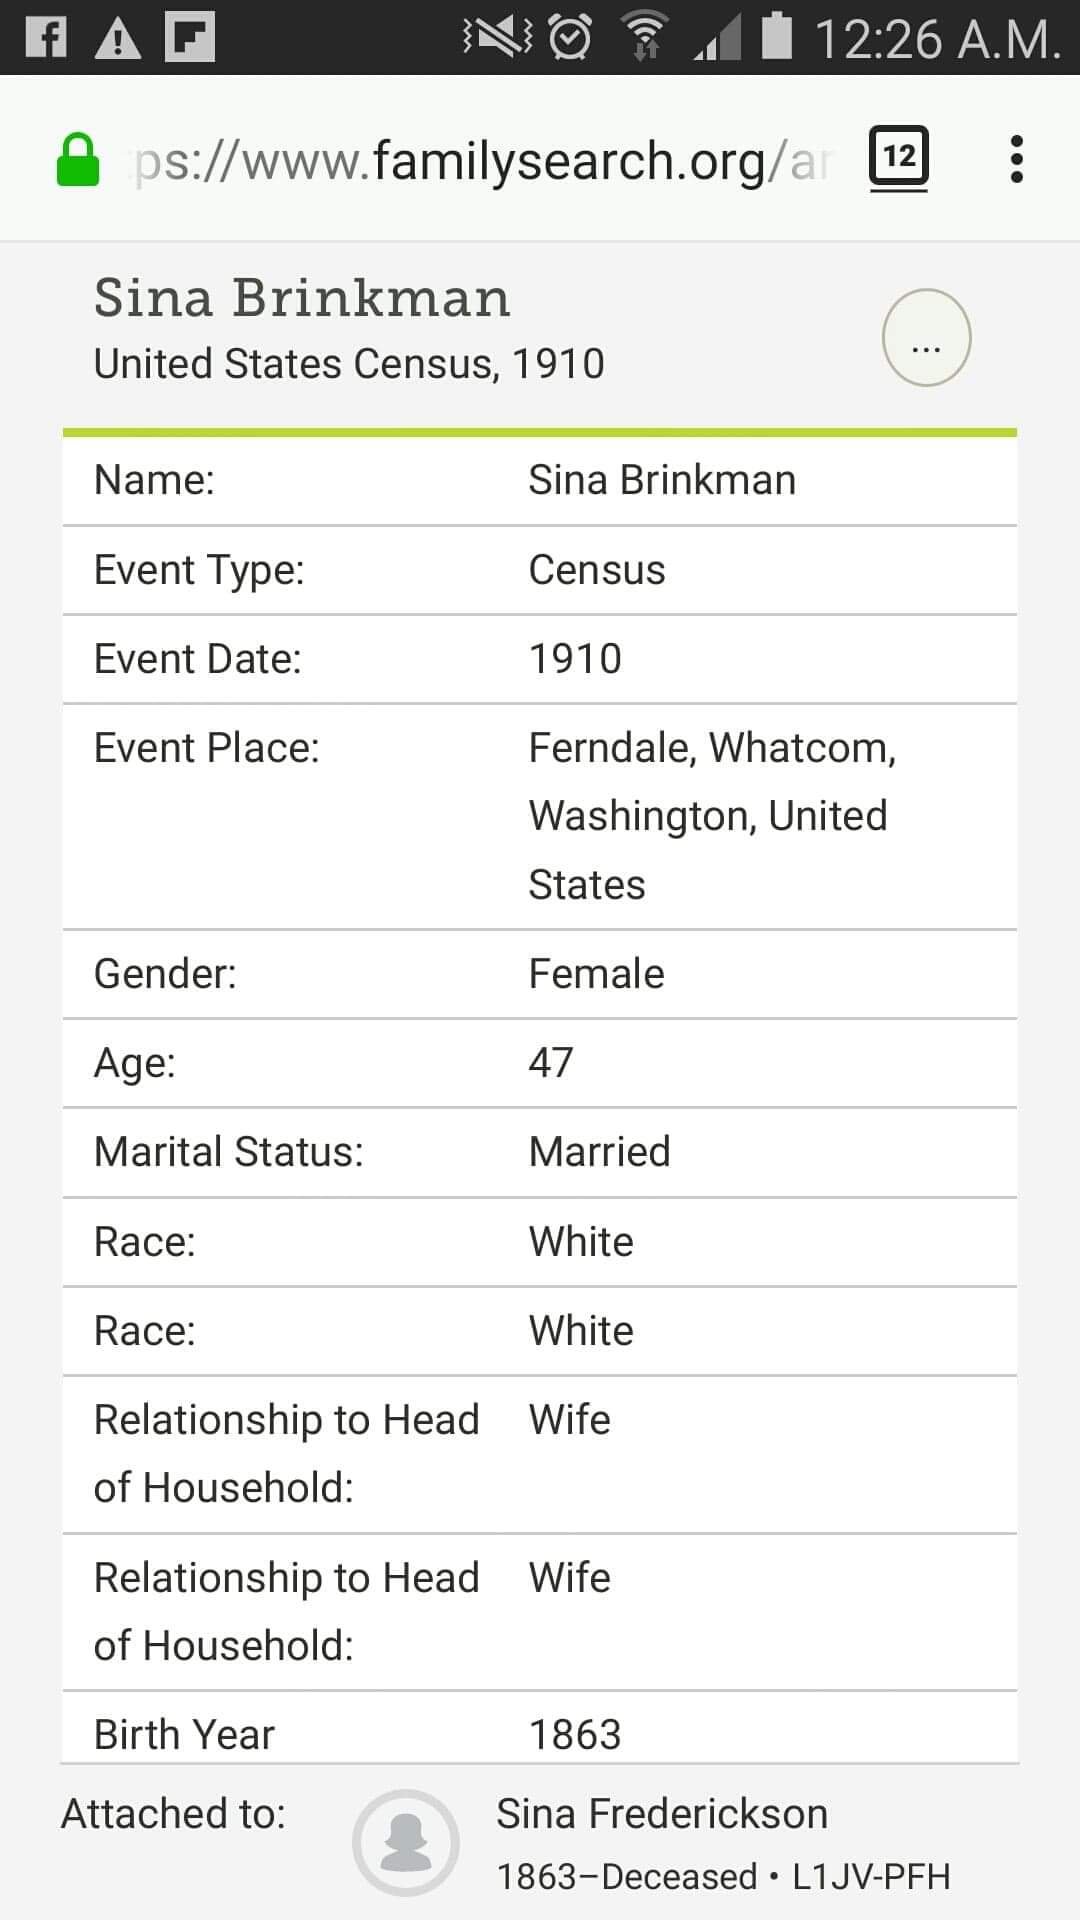
Task: Tap the warning triangle notification icon
Action: (118, 38)
